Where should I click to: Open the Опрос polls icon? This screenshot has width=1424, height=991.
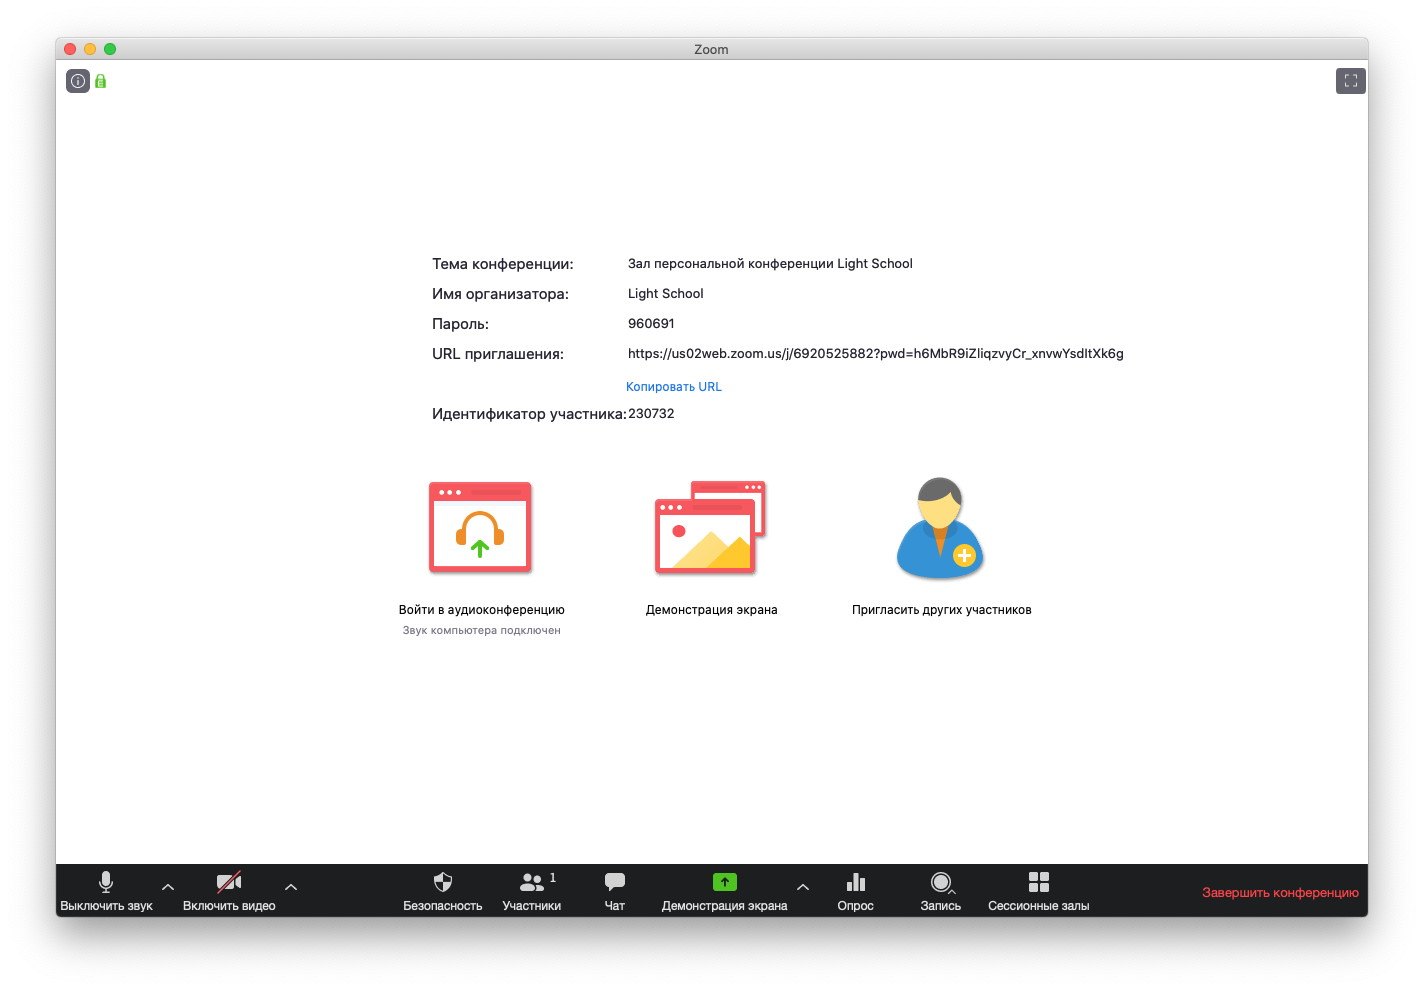pyautogui.click(x=856, y=891)
